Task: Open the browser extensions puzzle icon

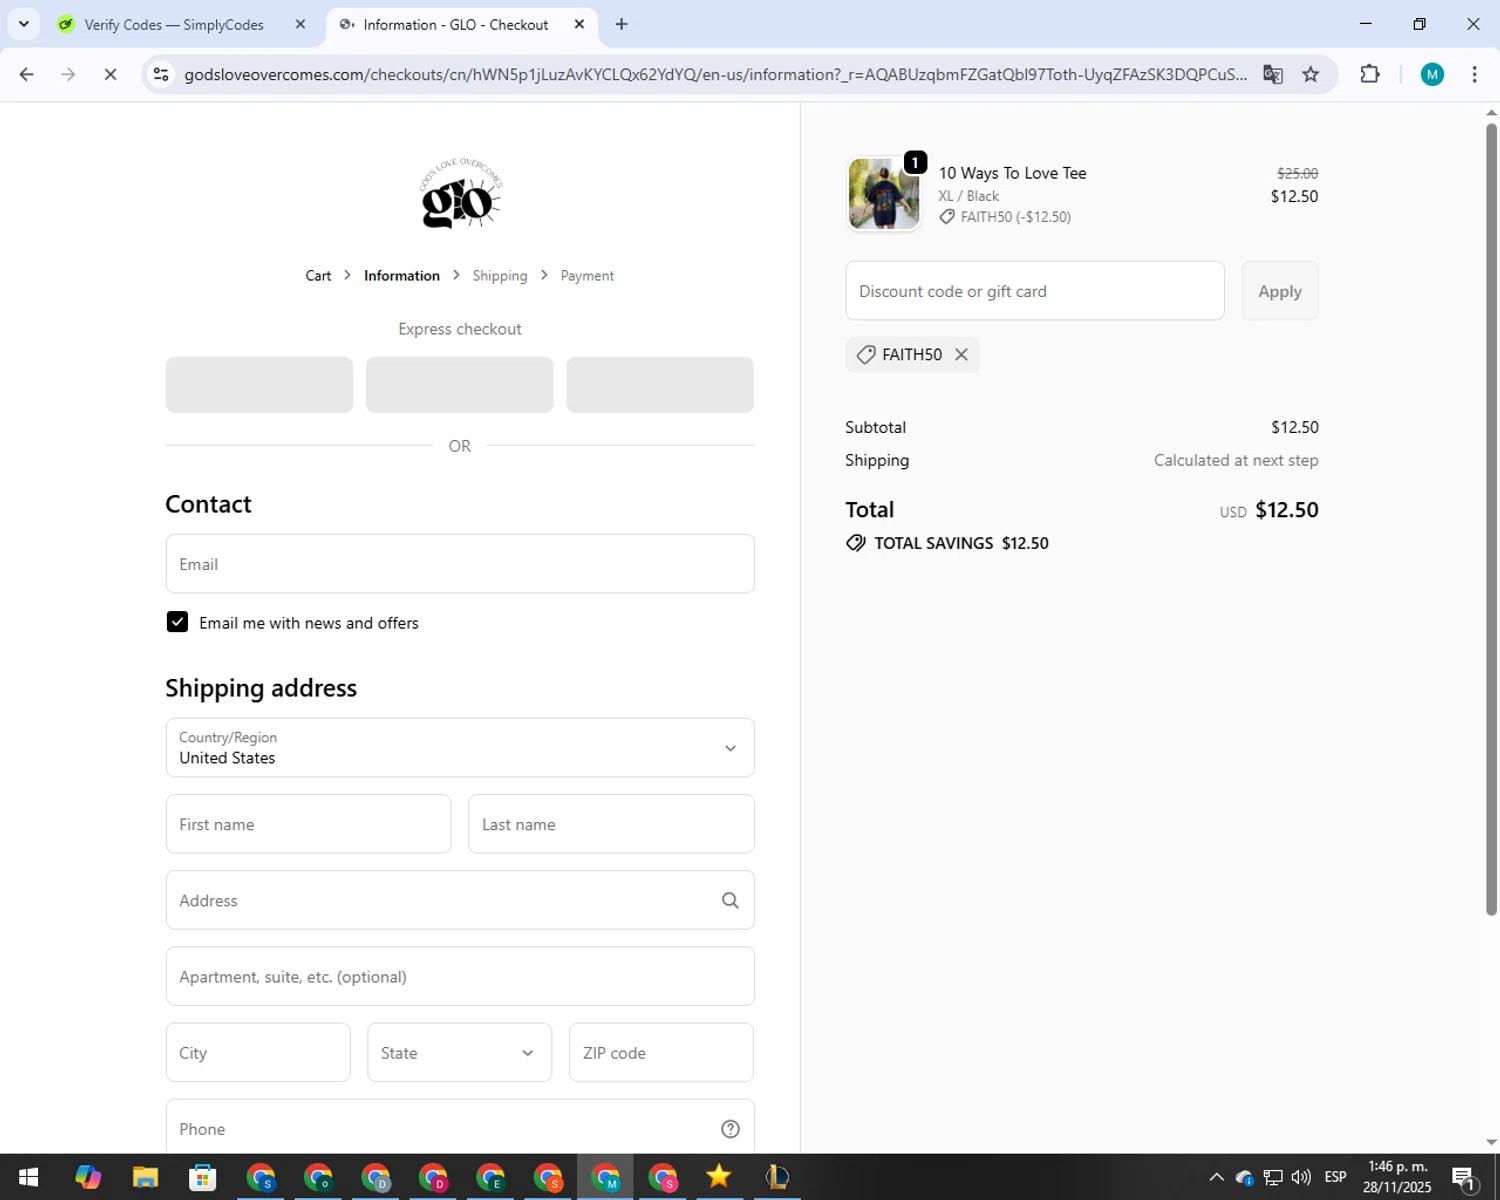Action: [1370, 74]
